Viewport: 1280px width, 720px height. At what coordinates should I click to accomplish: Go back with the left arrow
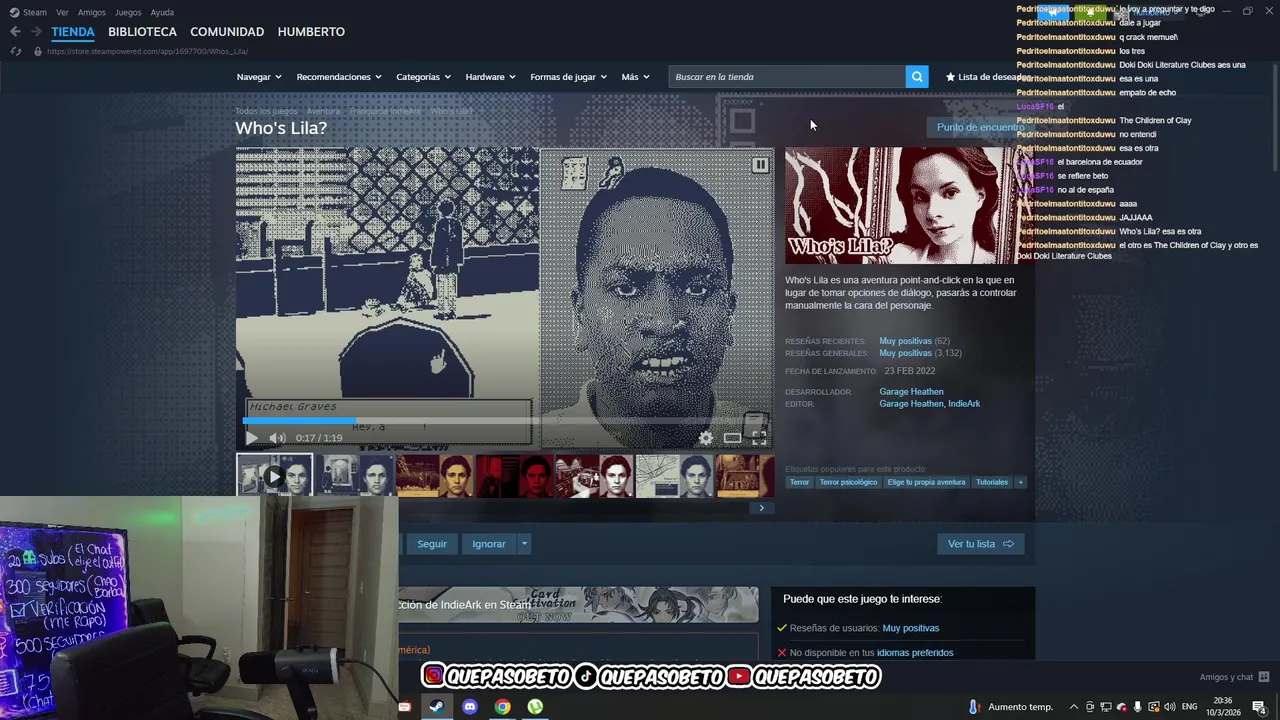[15, 32]
